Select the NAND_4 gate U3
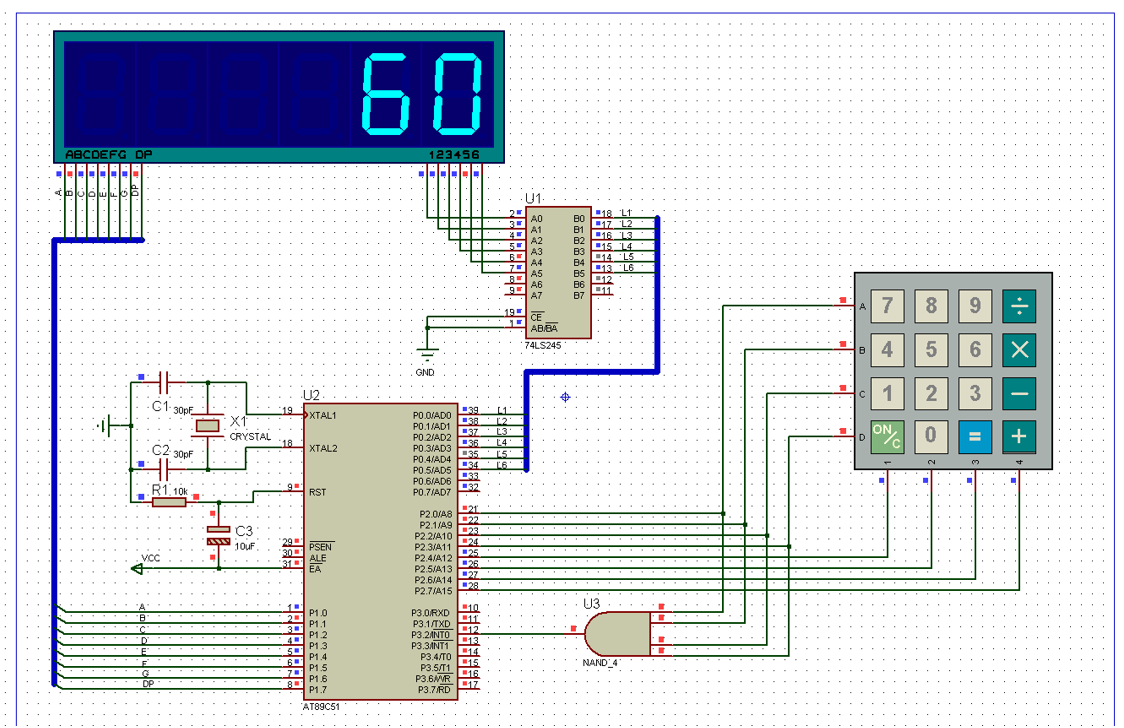Screen dimensions: 1124x728 (618, 633)
